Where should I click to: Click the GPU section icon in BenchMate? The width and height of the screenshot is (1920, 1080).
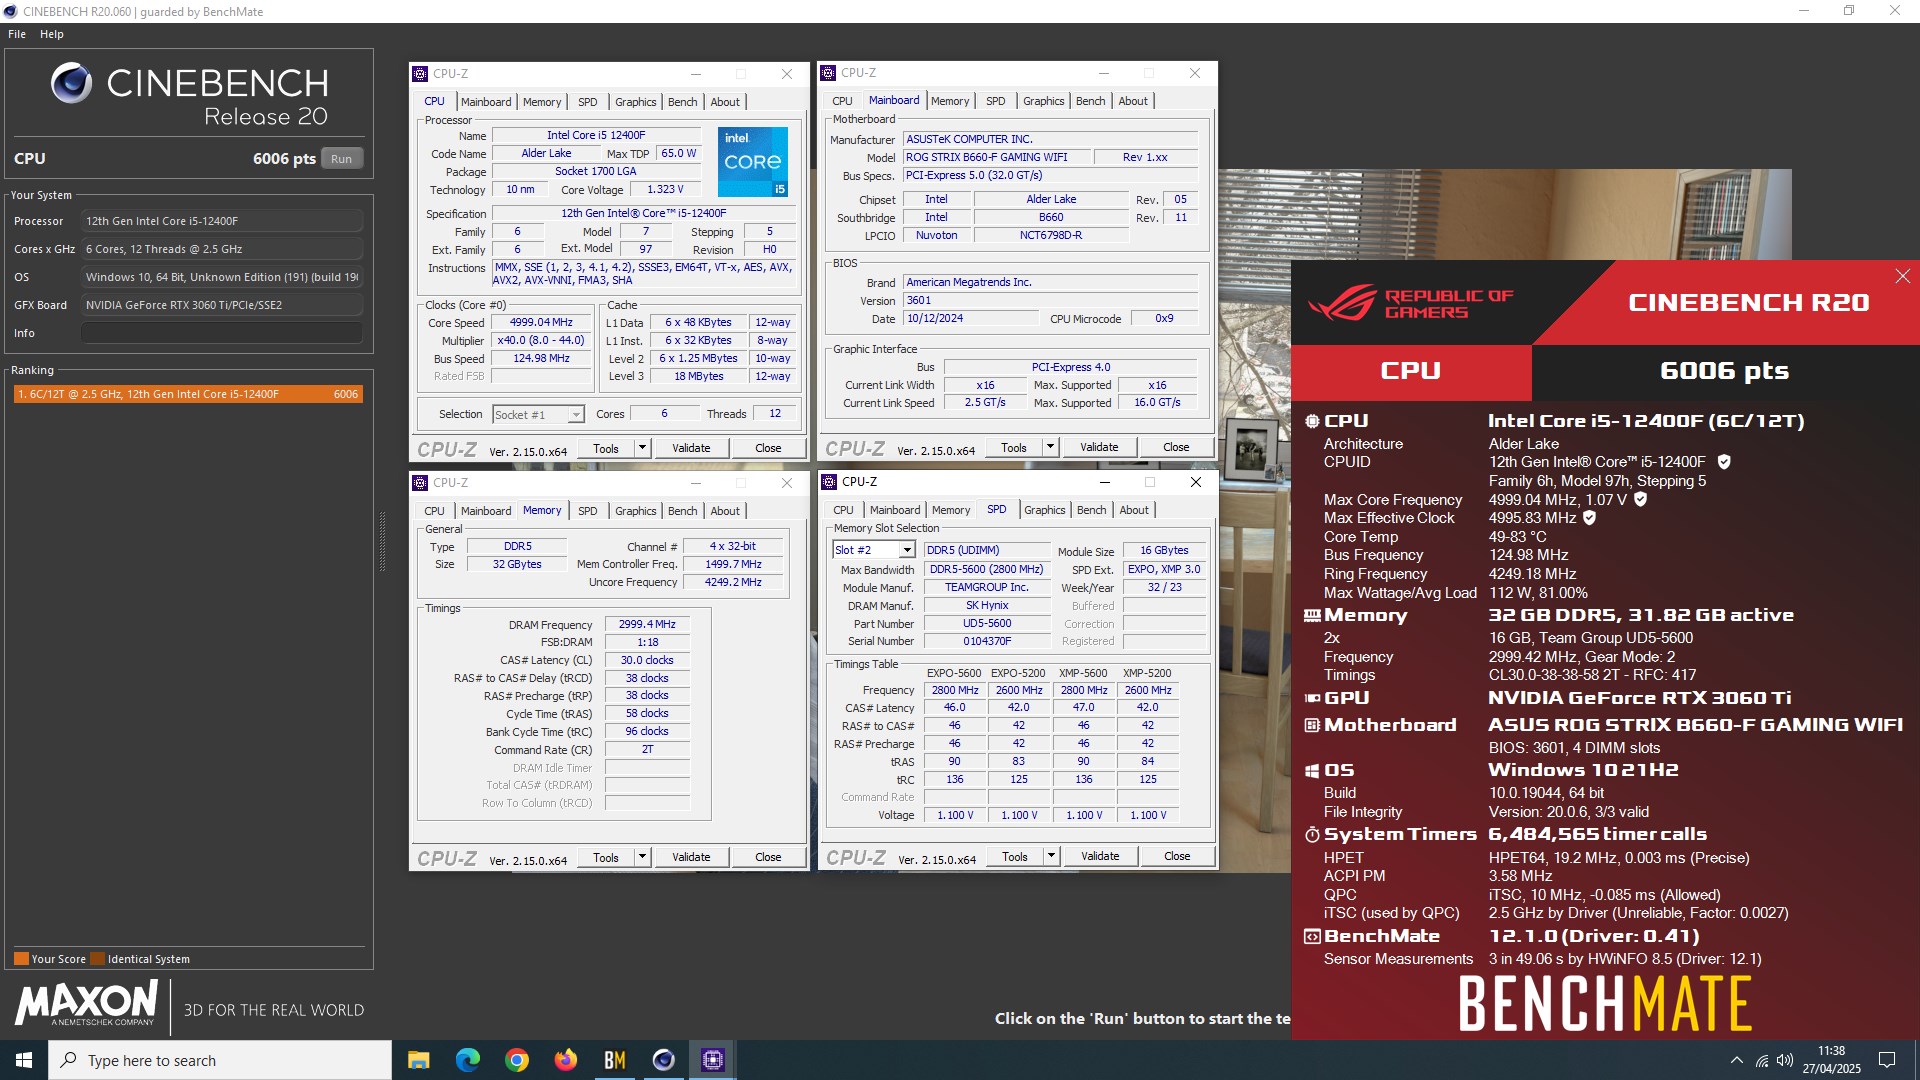tap(1312, 698)
